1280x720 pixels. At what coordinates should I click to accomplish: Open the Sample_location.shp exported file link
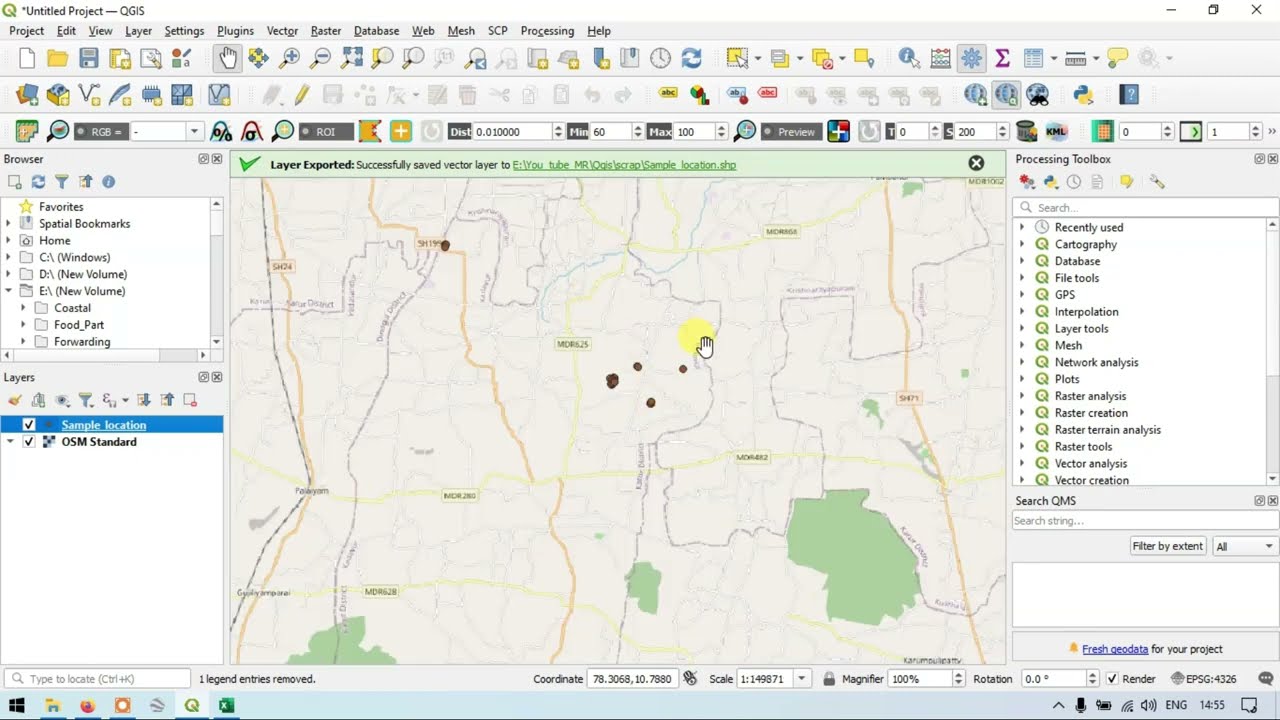pyautogui.click(x=624, y=165)
